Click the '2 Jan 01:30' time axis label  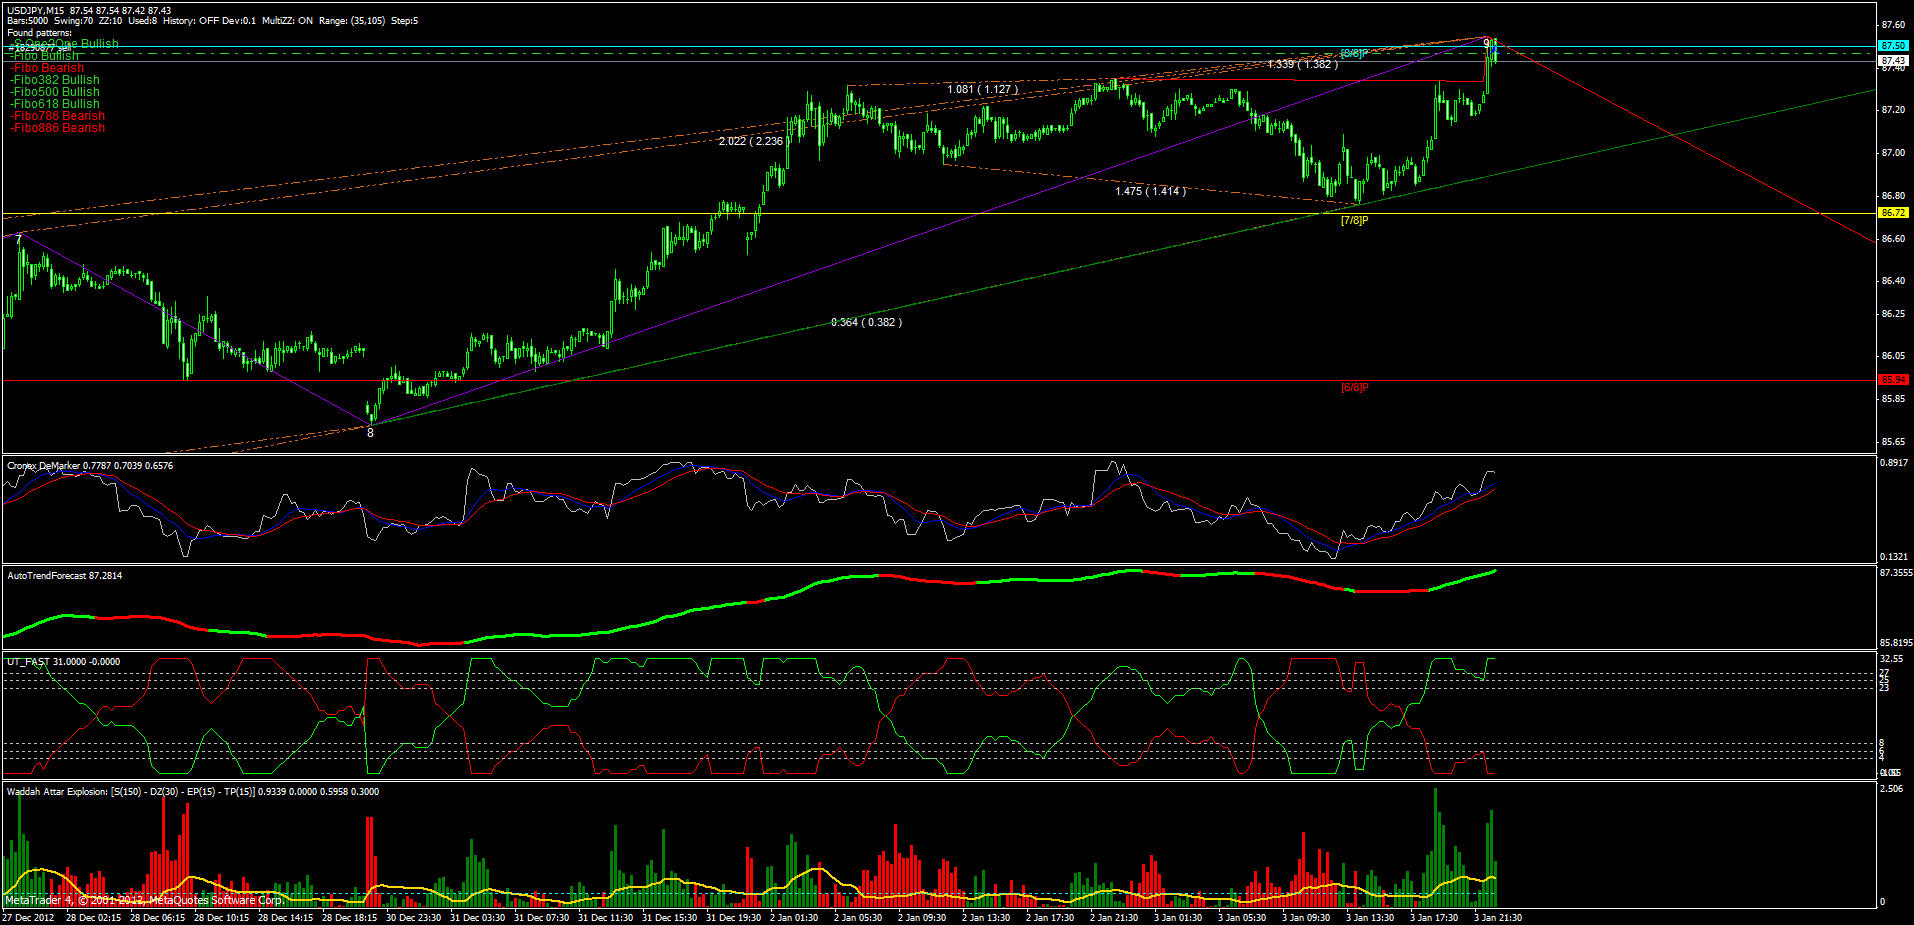pyautogui.click(x=795, y=918)
